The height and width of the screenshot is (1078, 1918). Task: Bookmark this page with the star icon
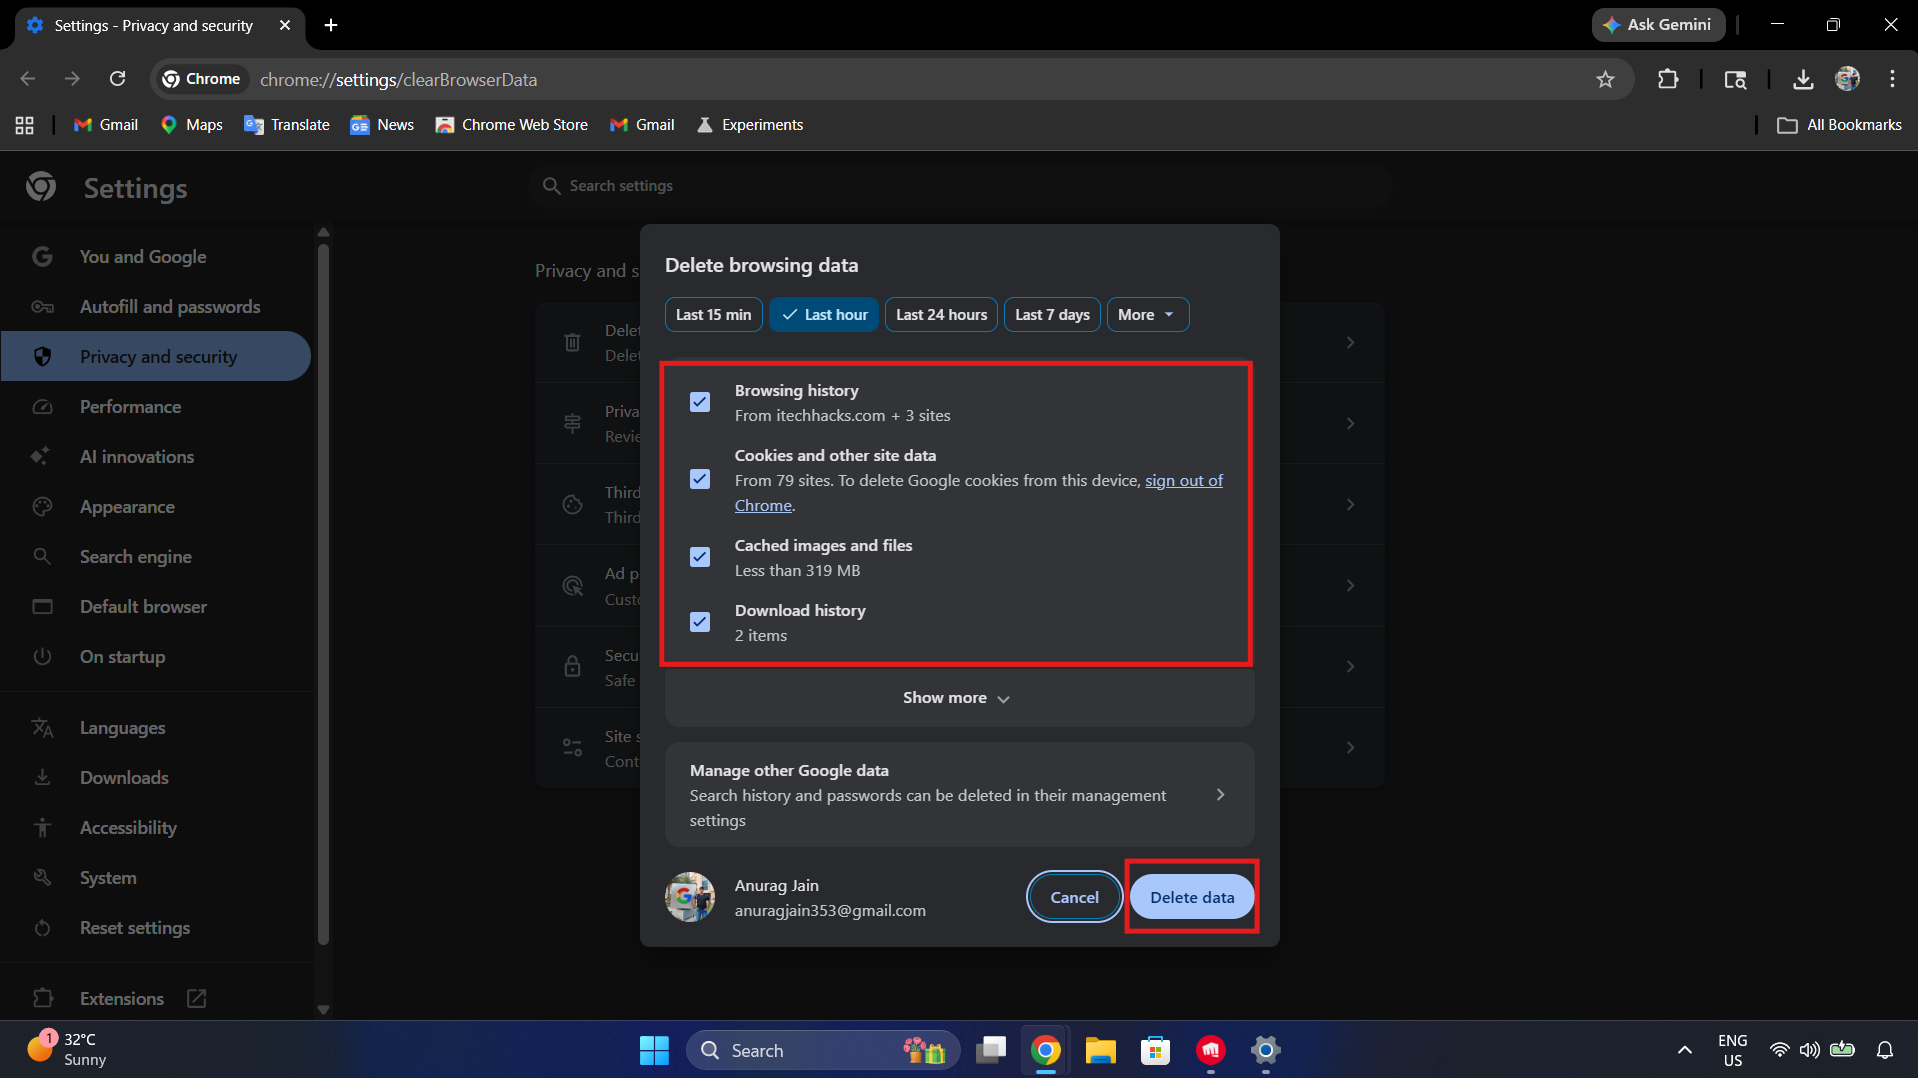[x=1605, y=79]
